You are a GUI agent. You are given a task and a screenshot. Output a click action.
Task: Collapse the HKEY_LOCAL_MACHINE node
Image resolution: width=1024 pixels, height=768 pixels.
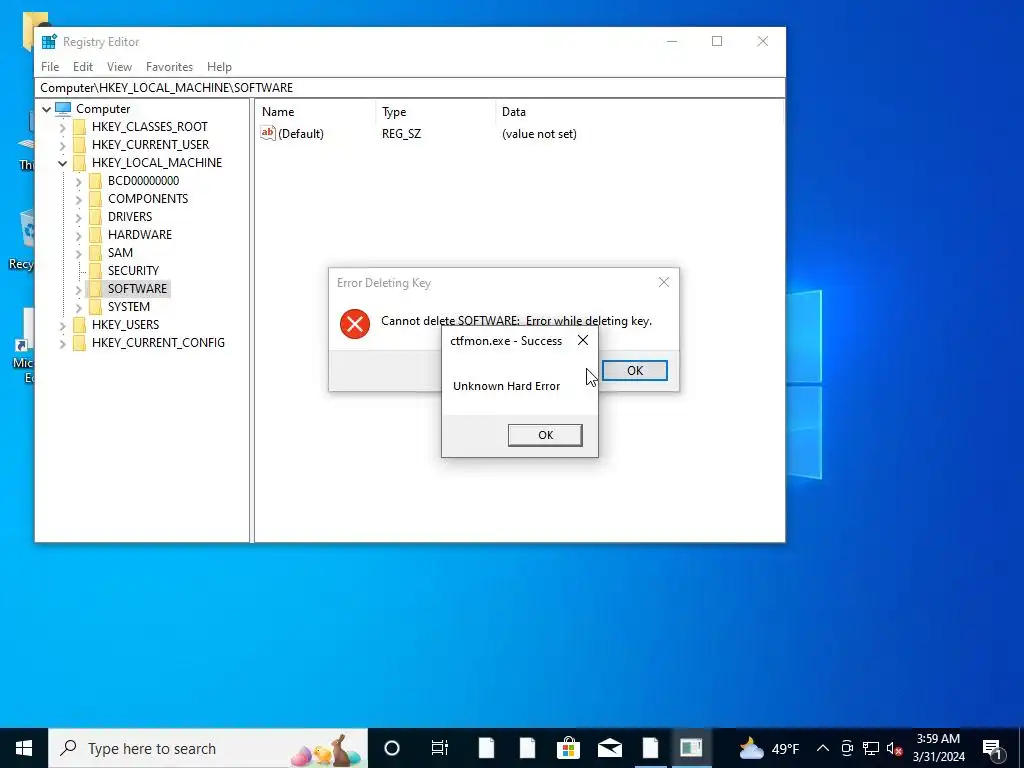(x=63, y=163)
